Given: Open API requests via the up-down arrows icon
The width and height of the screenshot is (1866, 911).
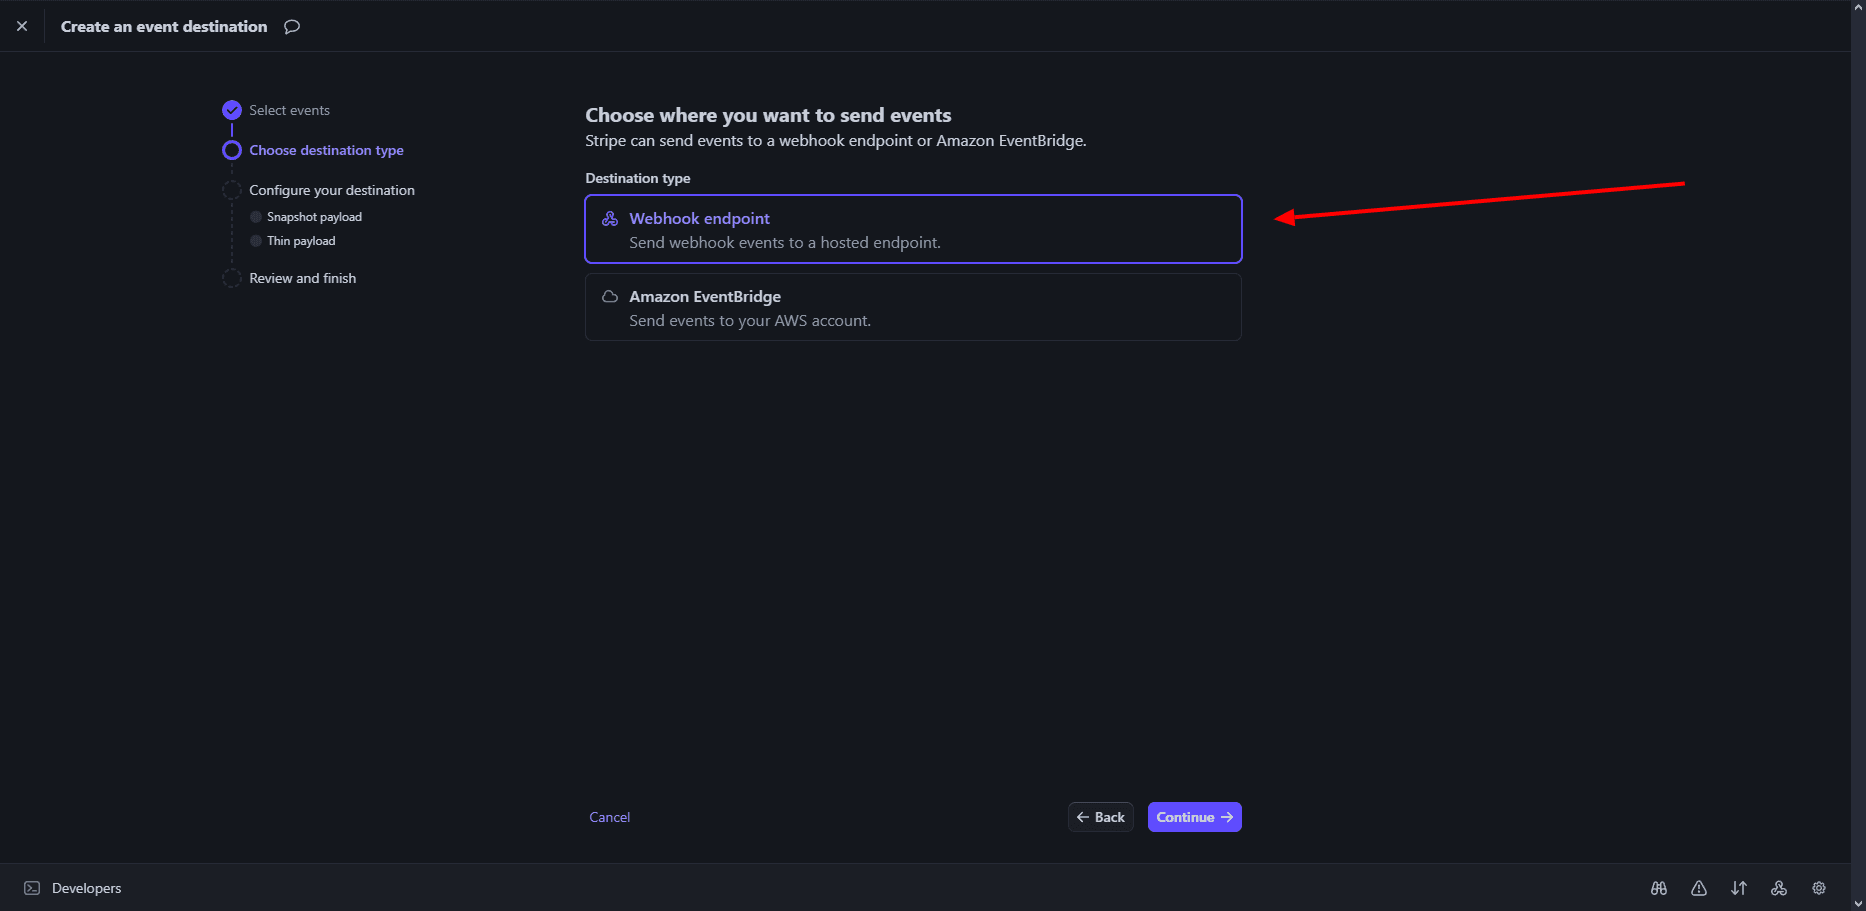Looking at the screenshot, I should (1739, 888).
